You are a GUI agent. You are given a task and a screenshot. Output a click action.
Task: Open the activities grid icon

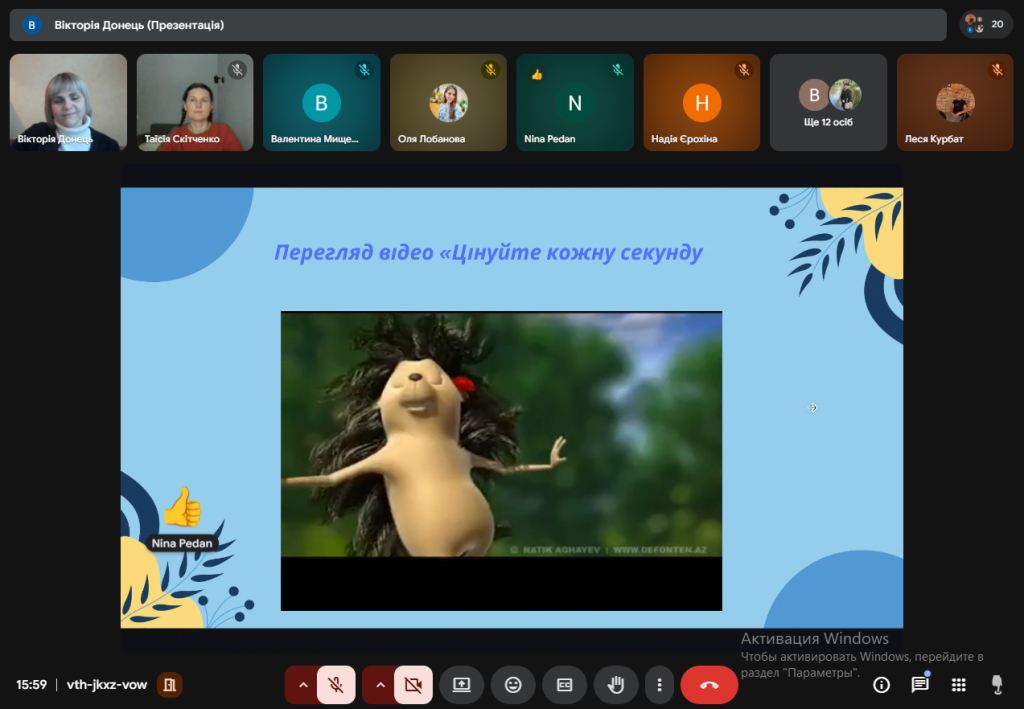pos(958,685)
